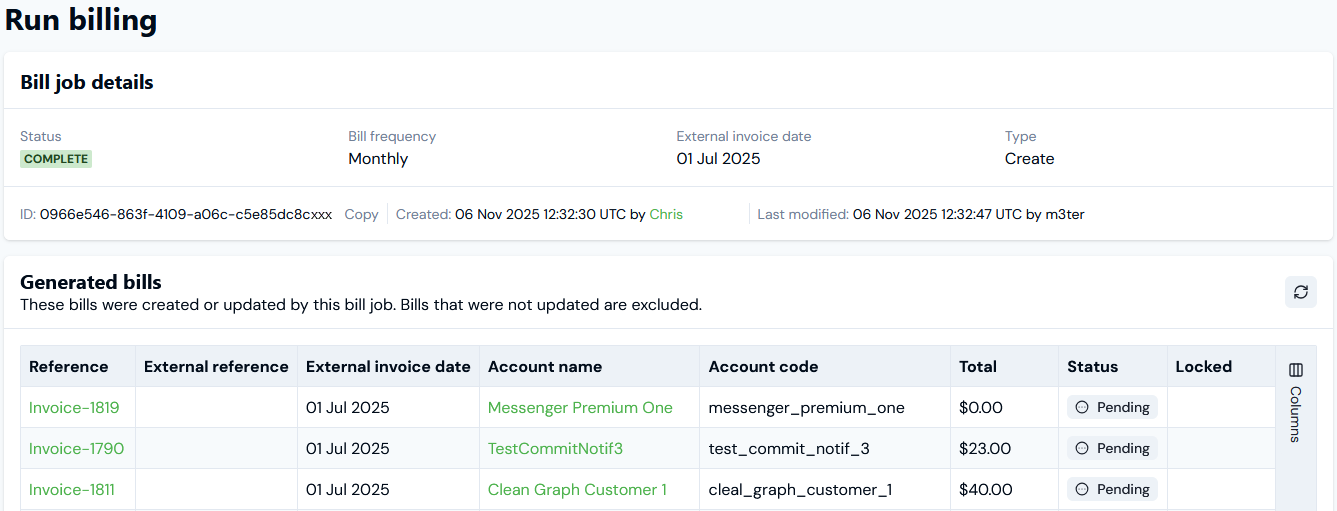1337x511 pixels.
Task: Click the COMPLETE status badge
Action: (56, 159)
